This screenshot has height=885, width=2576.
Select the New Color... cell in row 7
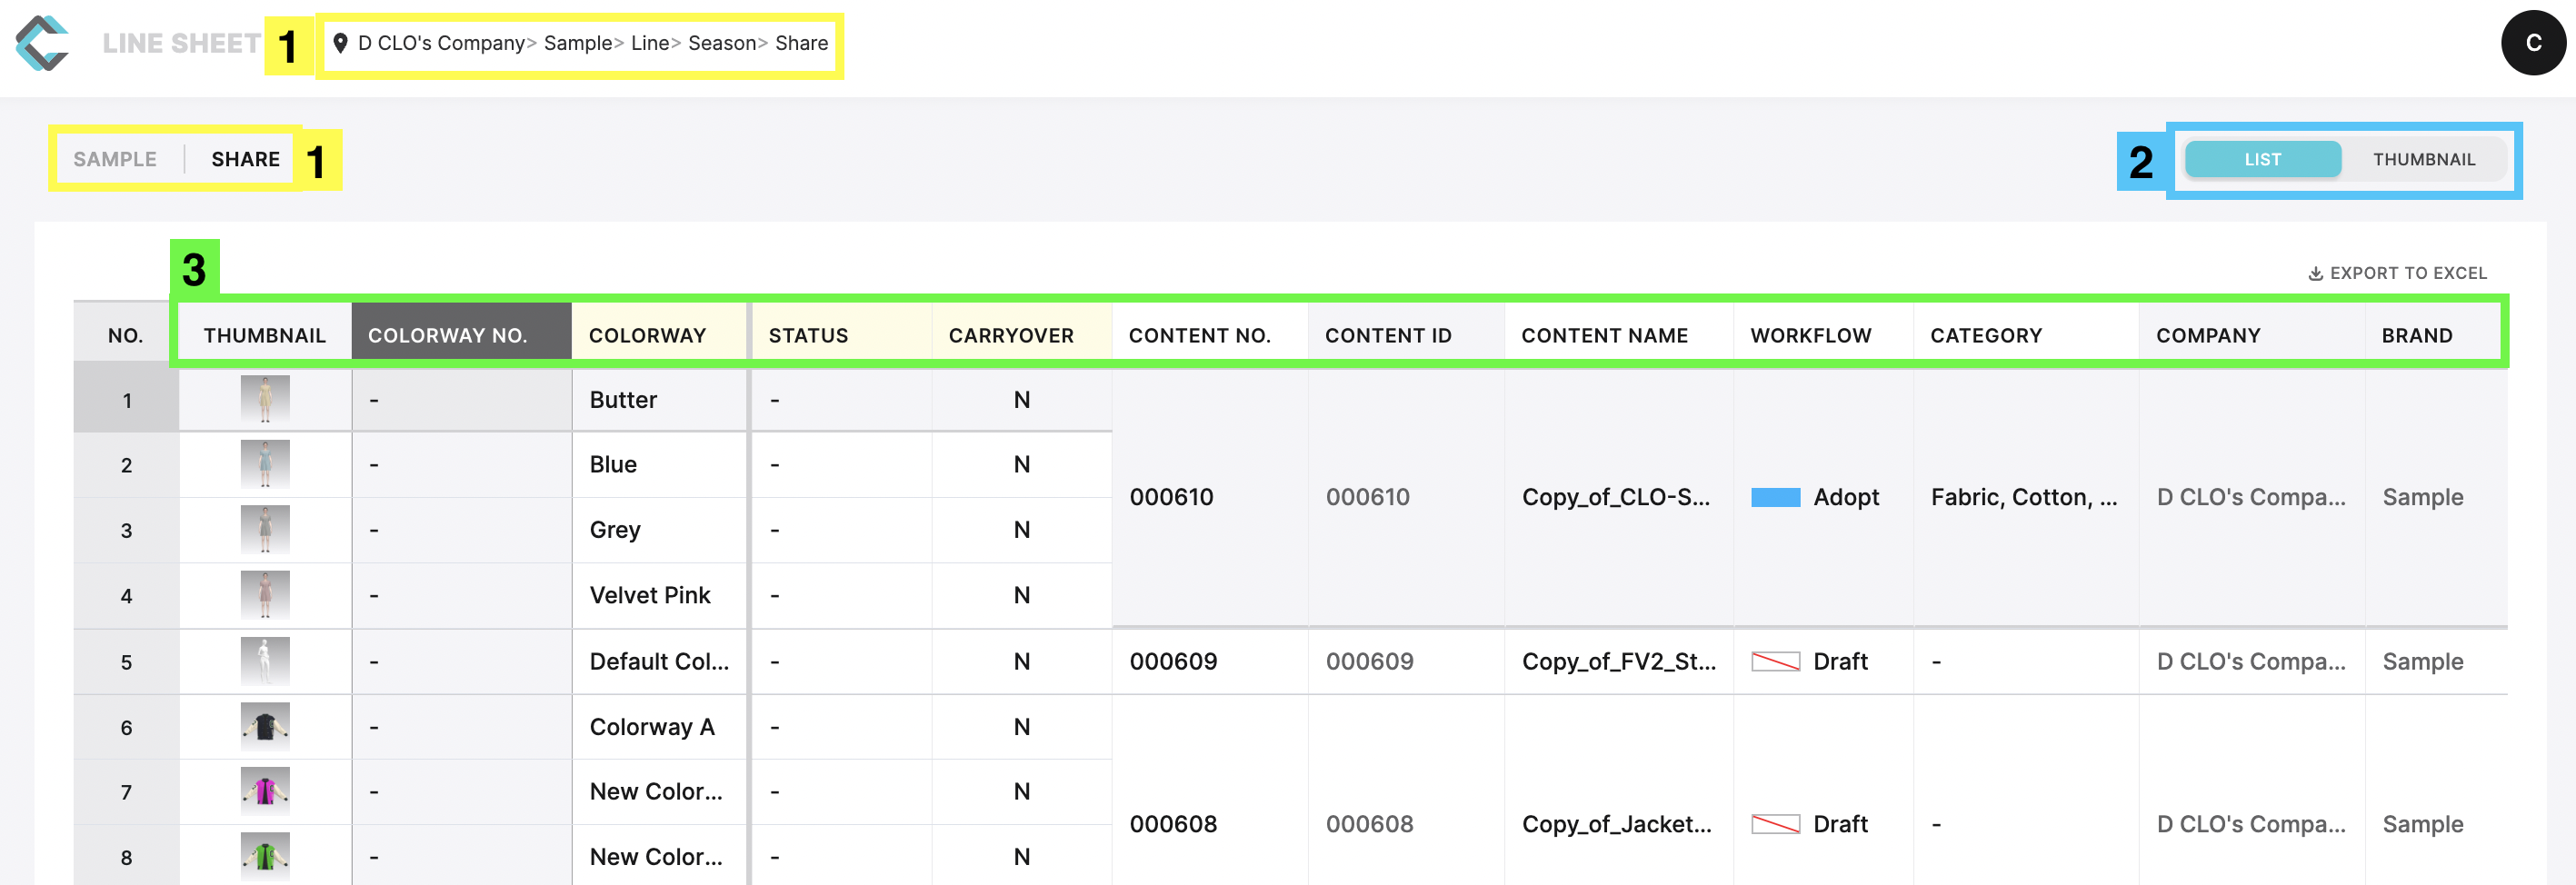tap(659, 791)
